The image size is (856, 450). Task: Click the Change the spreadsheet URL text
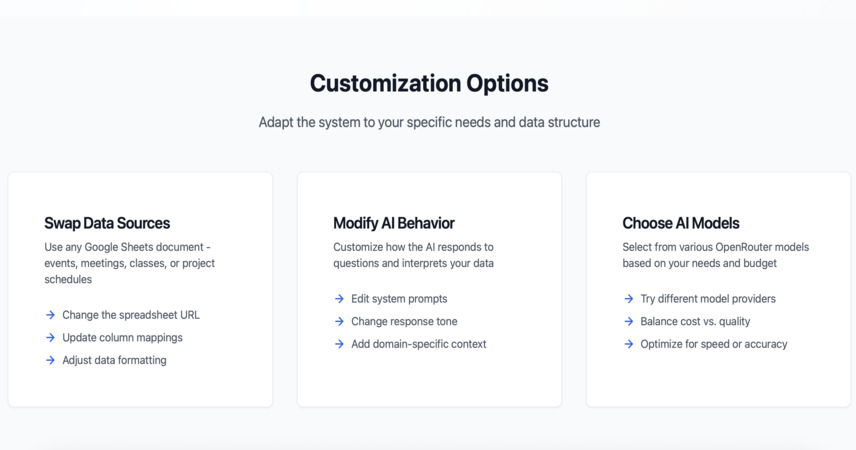click(x=131, y=315)
